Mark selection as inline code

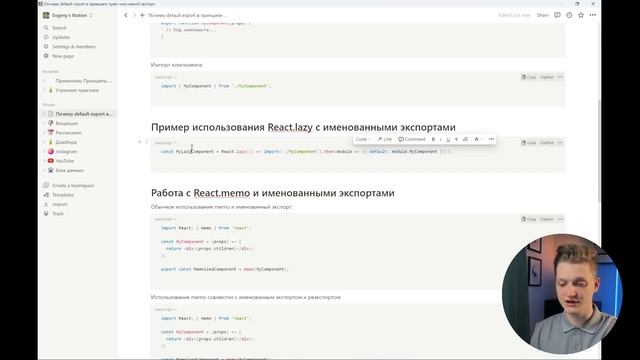click(465, 139)
